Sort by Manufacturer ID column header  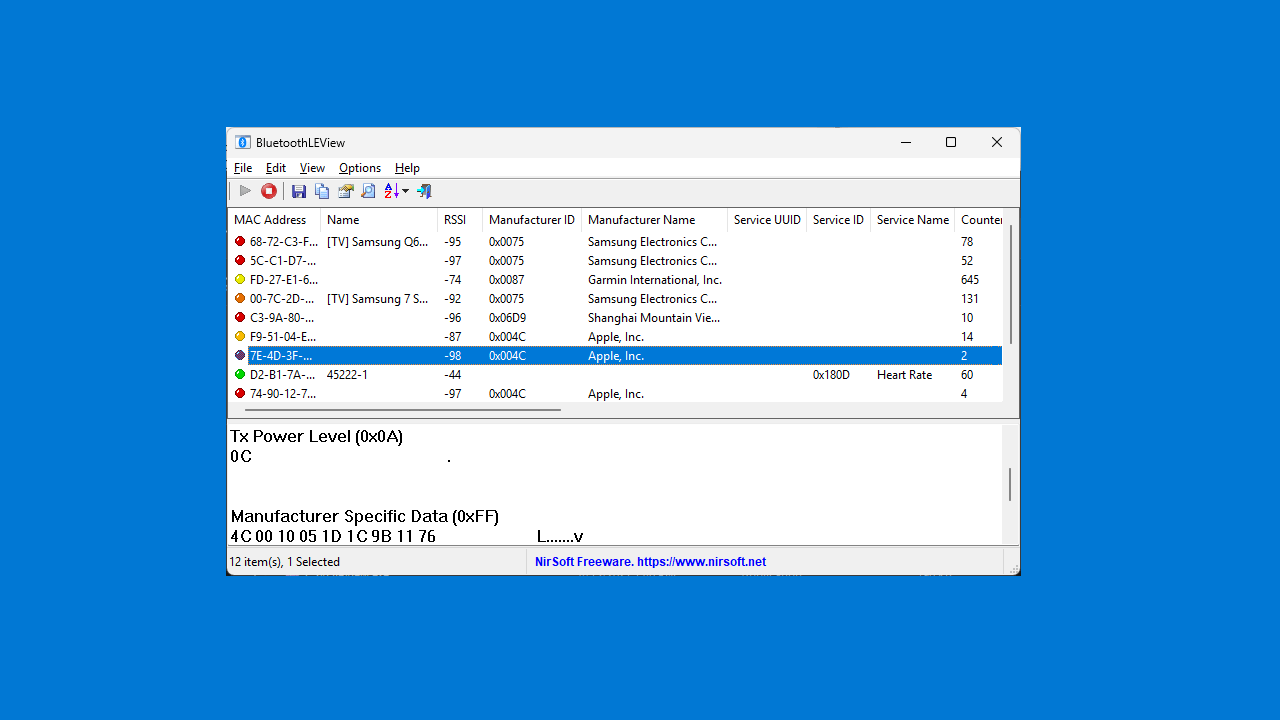click(532, 220)
